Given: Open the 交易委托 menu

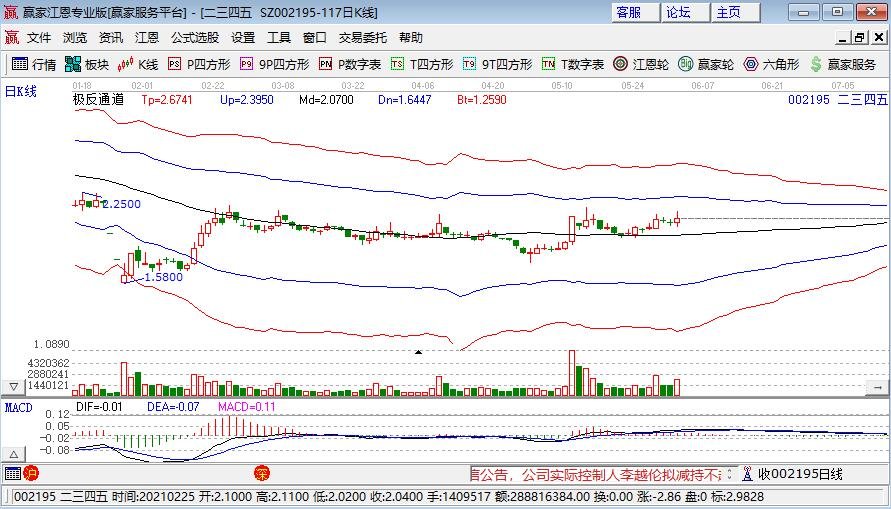Looking at the screenshot, I should click(x=363, y=38).
